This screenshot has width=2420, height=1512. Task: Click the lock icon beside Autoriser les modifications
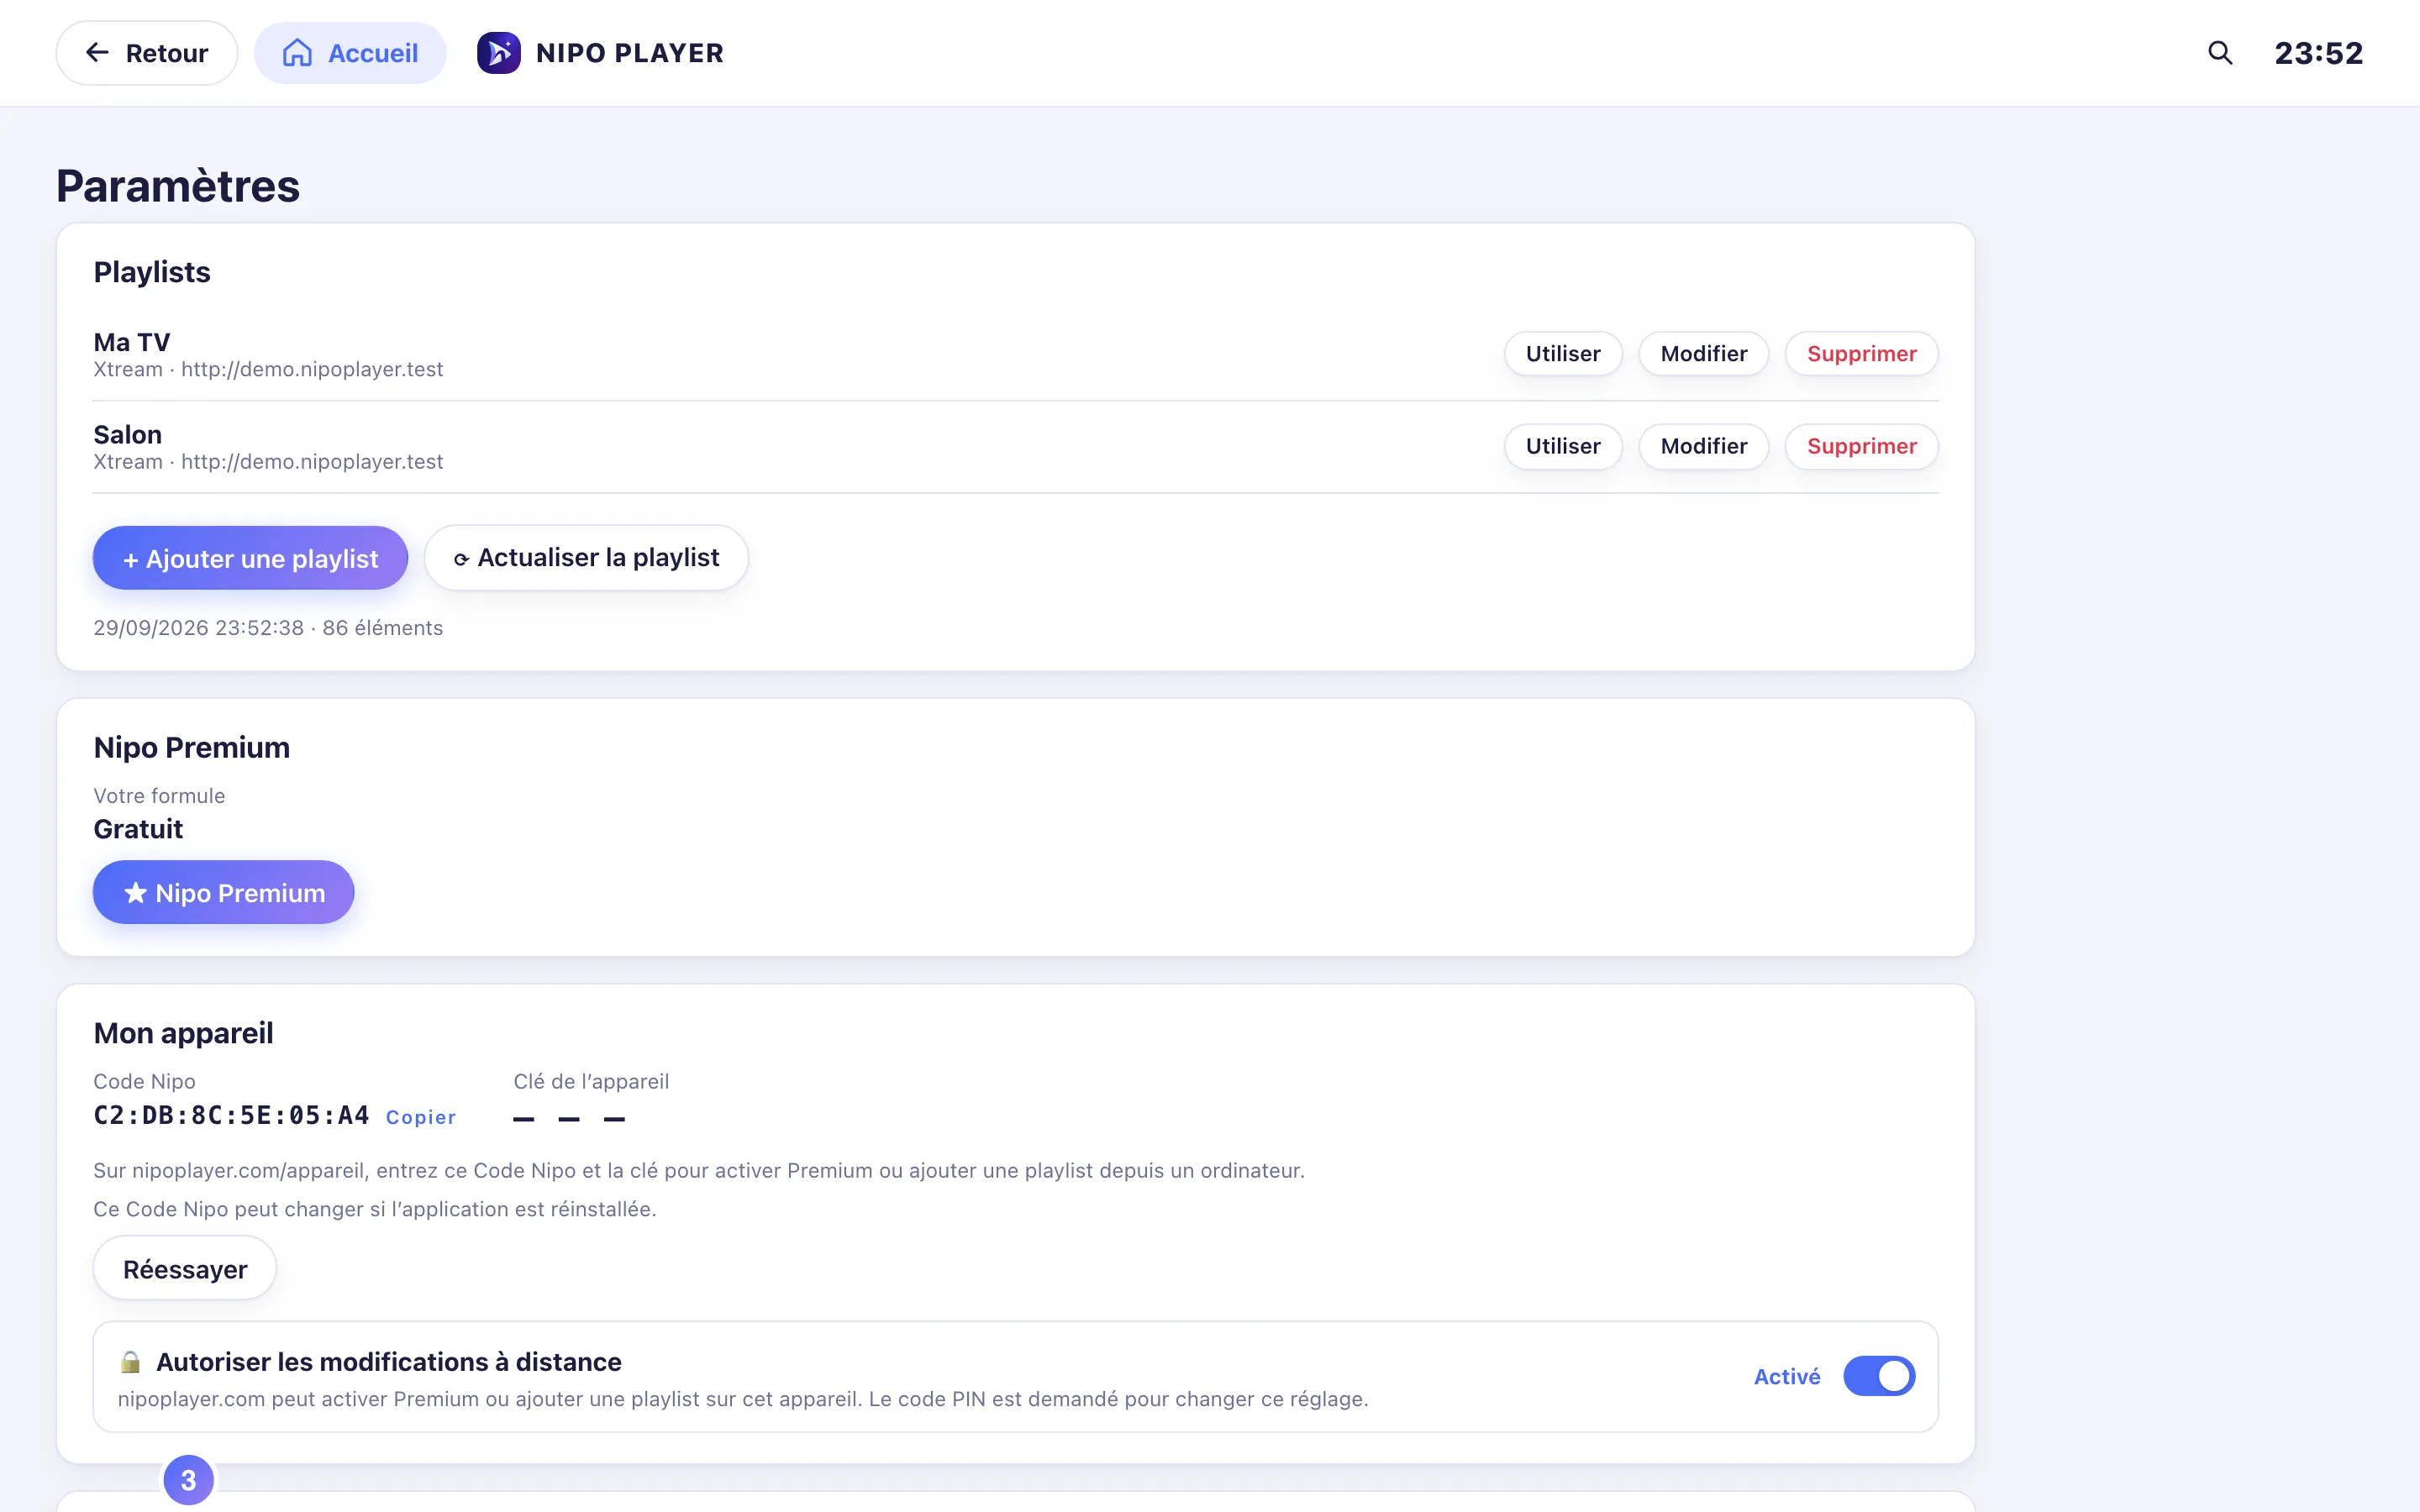(x=130, y=1362)
